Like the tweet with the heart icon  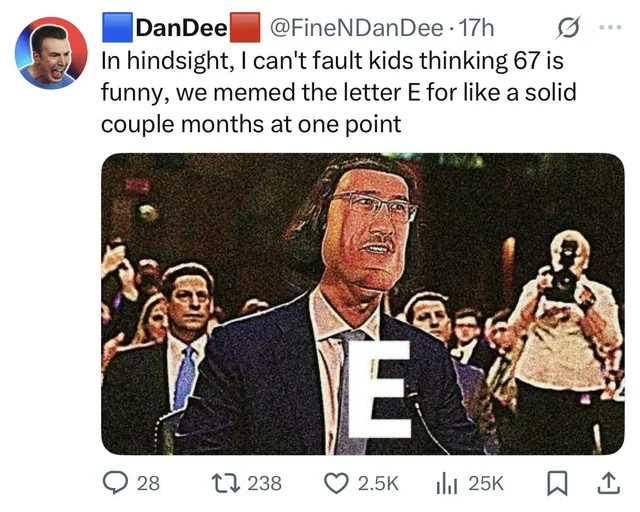[x=336, y=483]
